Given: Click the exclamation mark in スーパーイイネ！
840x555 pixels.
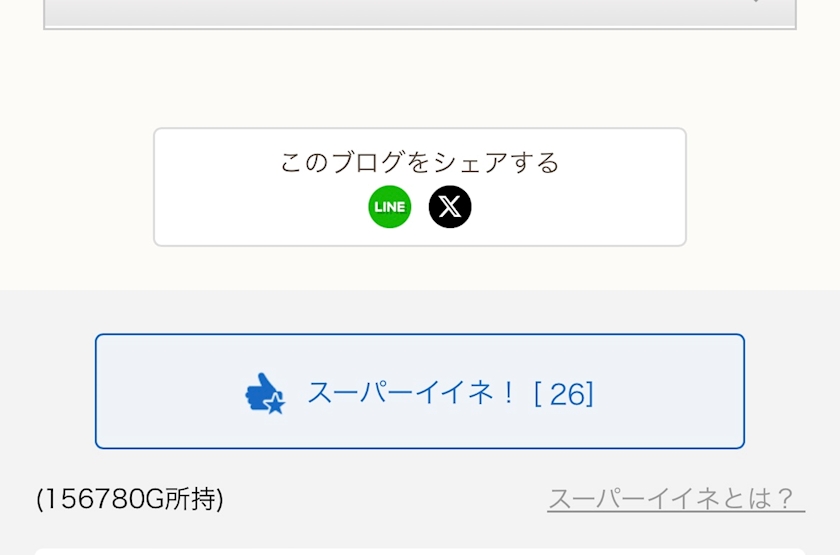Looking at the screenshot, I should 508,393.
